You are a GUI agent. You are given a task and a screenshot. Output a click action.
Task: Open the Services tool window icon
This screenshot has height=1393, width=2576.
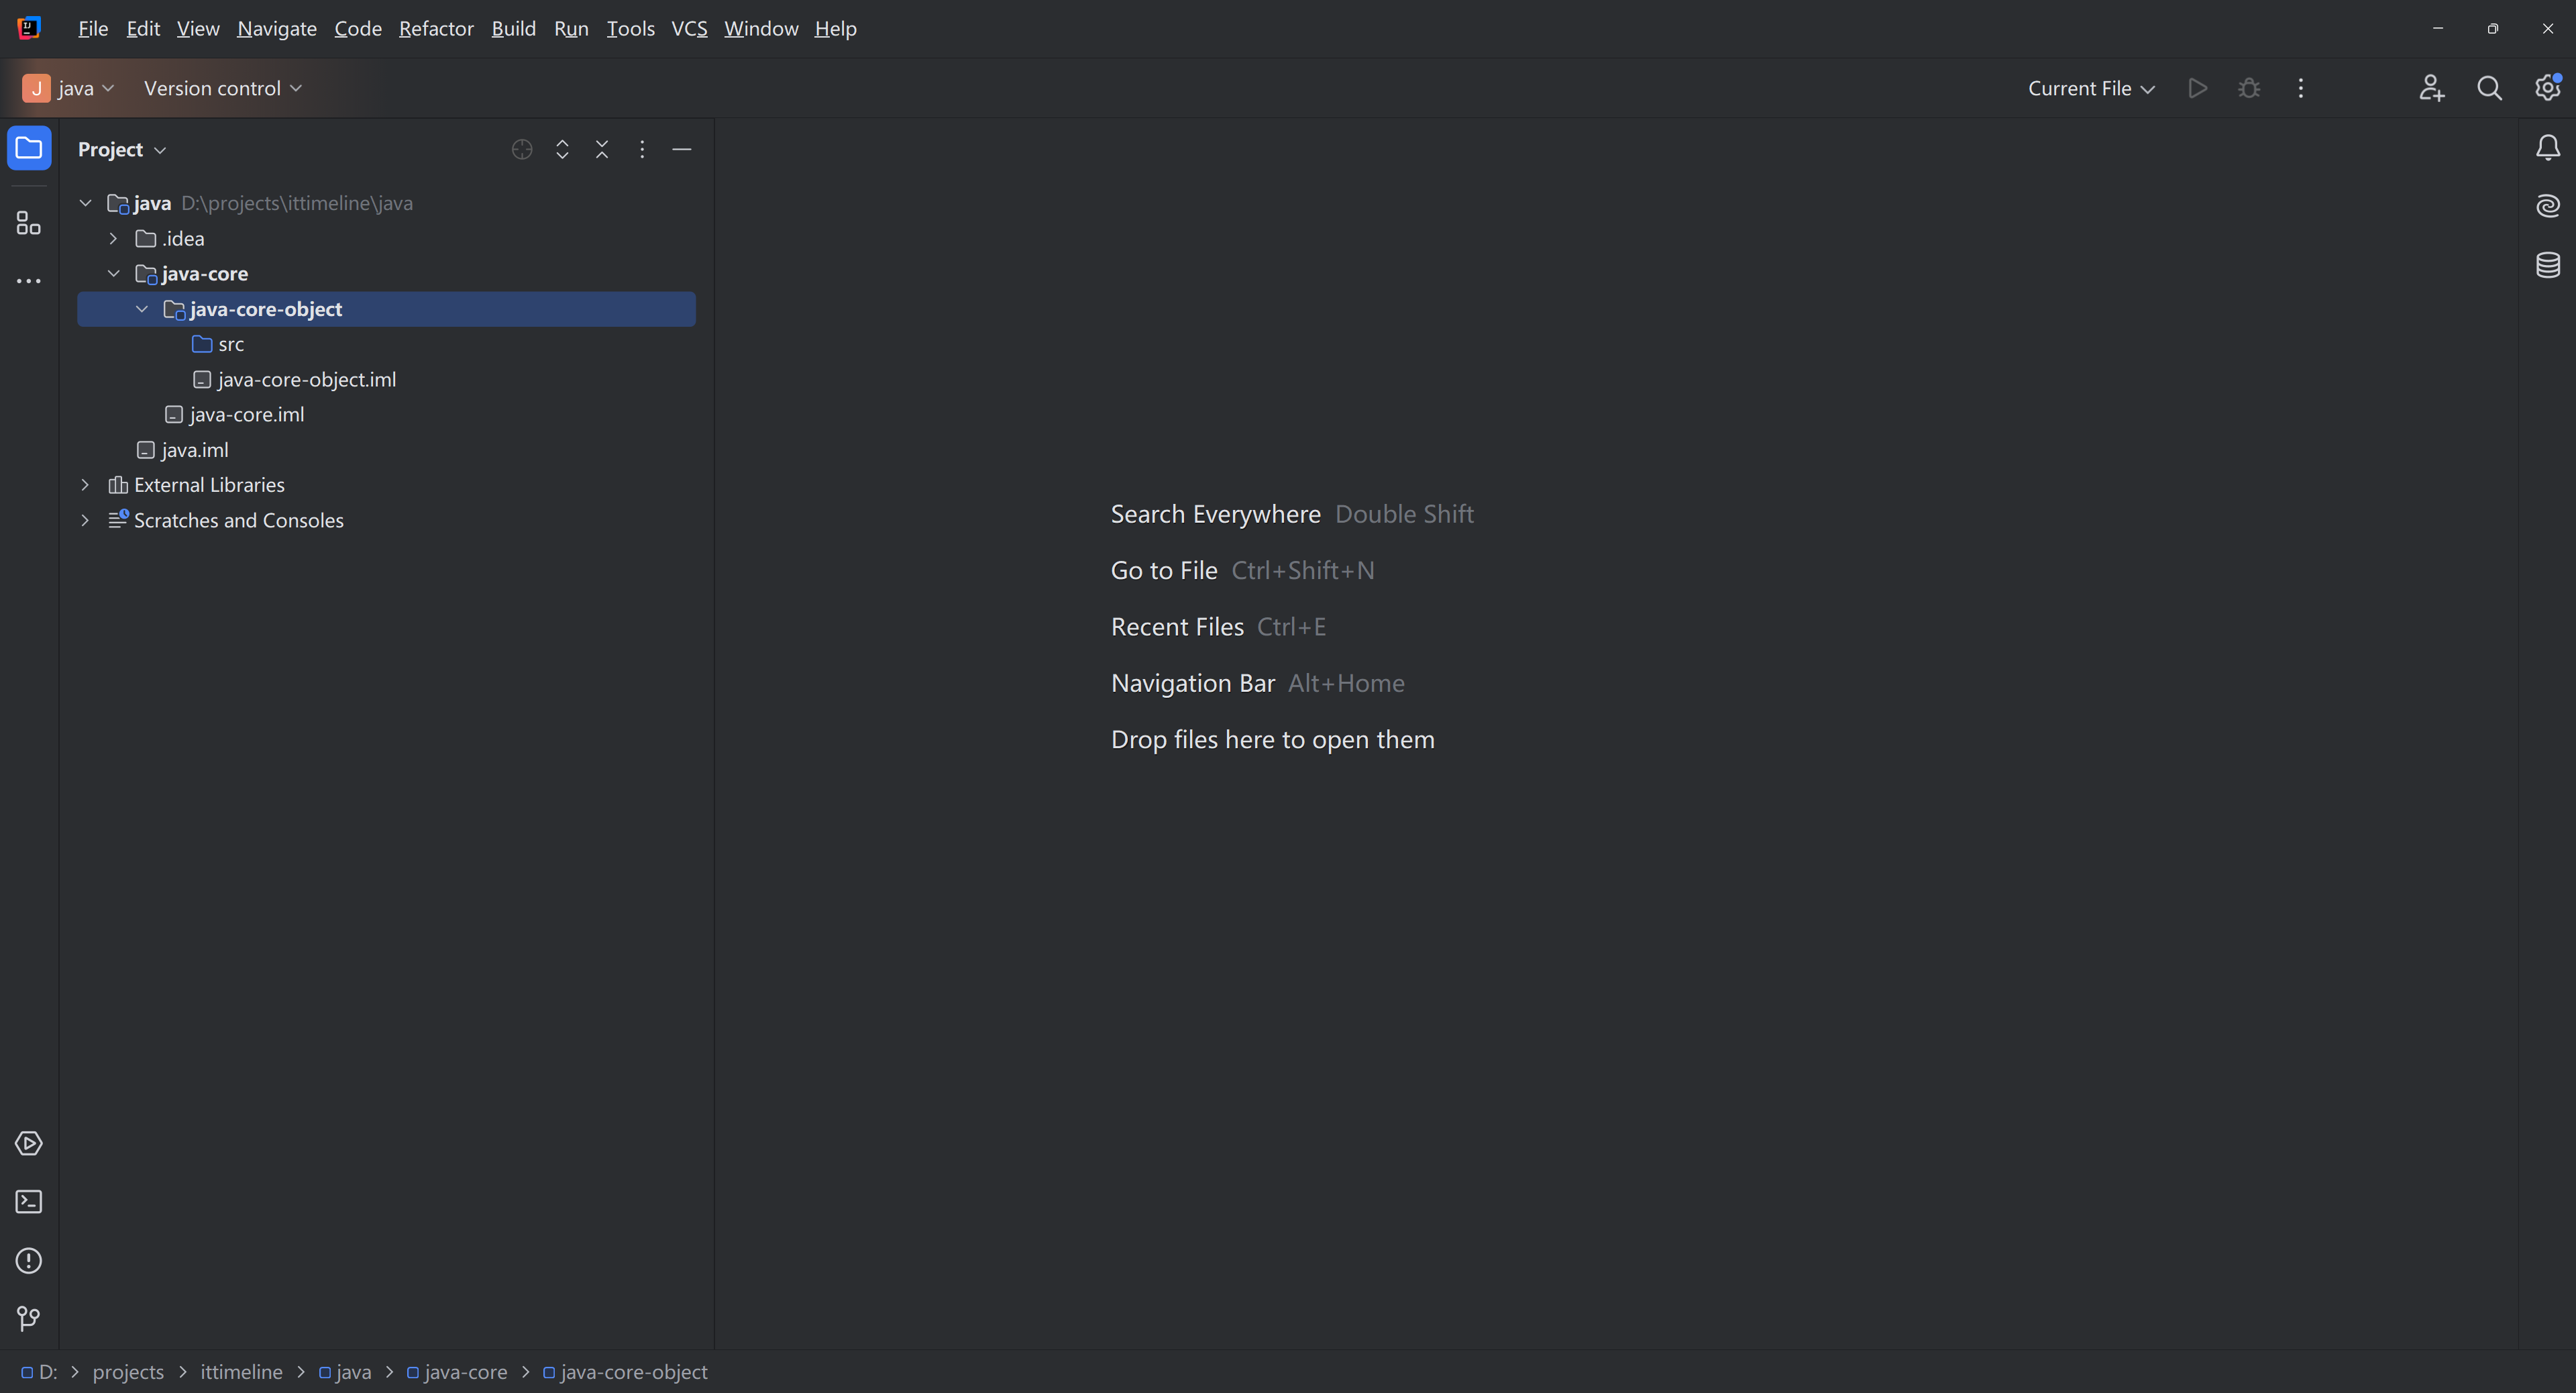coord(28,1144)
